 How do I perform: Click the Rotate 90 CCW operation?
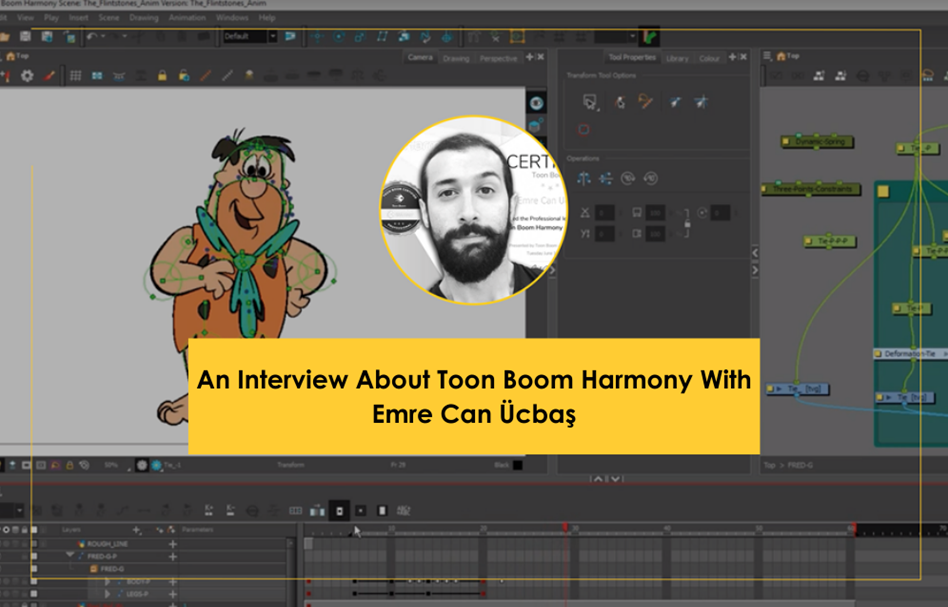point(651,178)
